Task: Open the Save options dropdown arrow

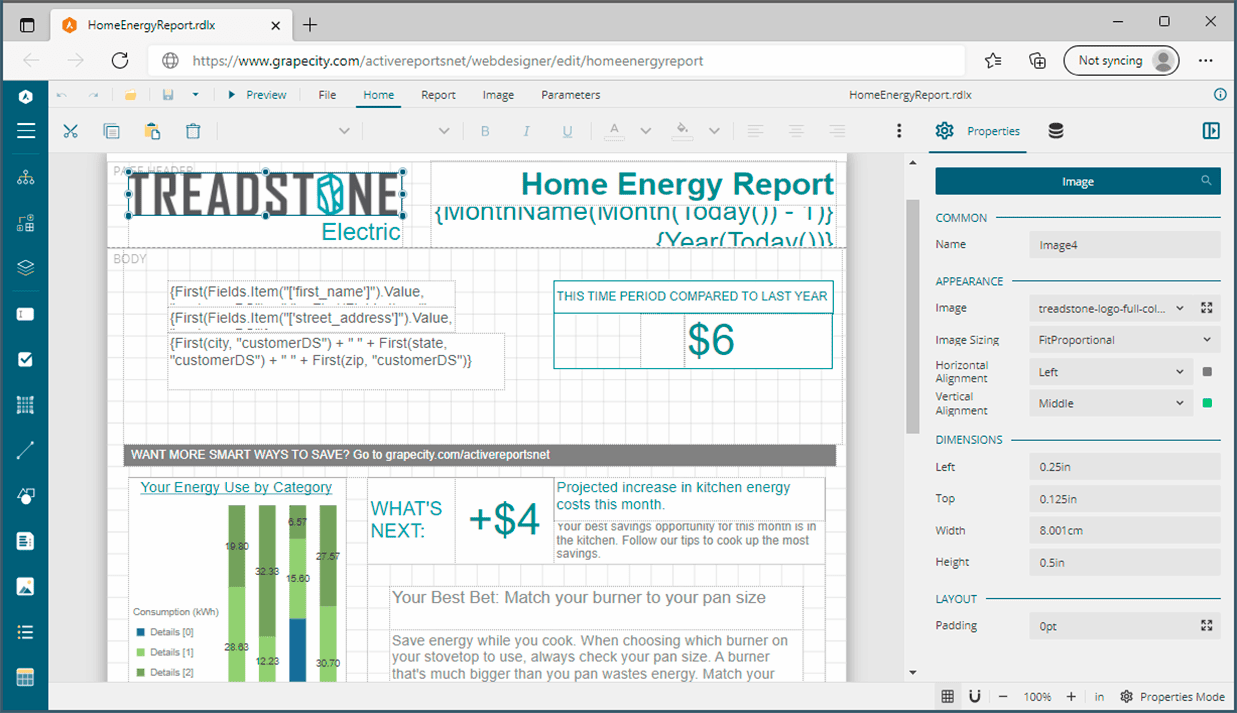Action: coord(195,95)
